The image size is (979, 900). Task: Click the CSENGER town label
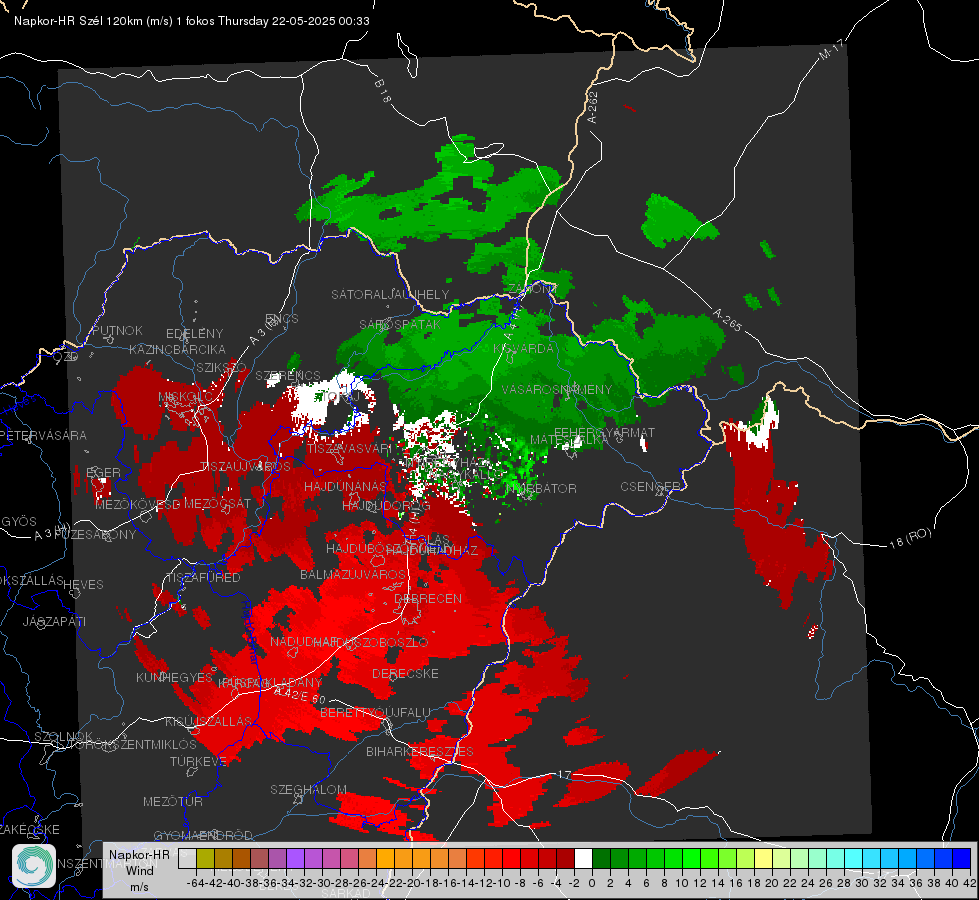click(650, 487)
